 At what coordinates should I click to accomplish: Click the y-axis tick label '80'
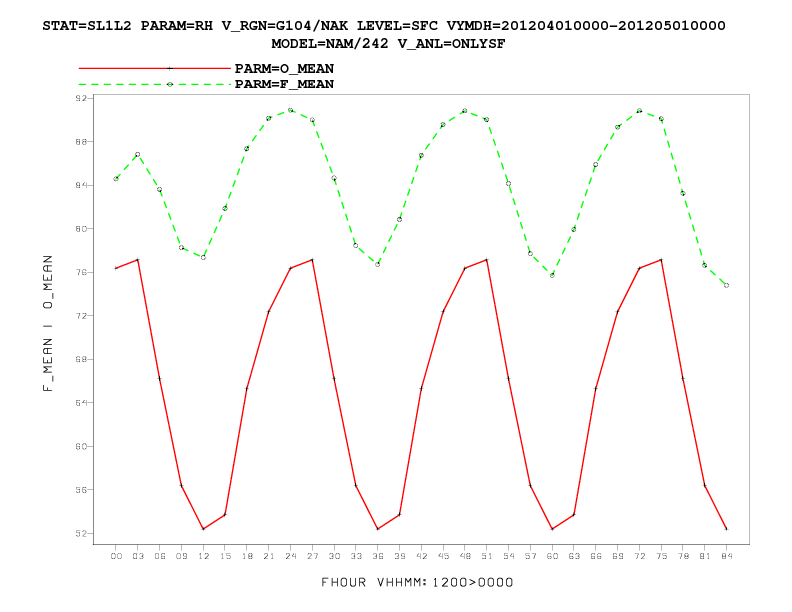81,229
